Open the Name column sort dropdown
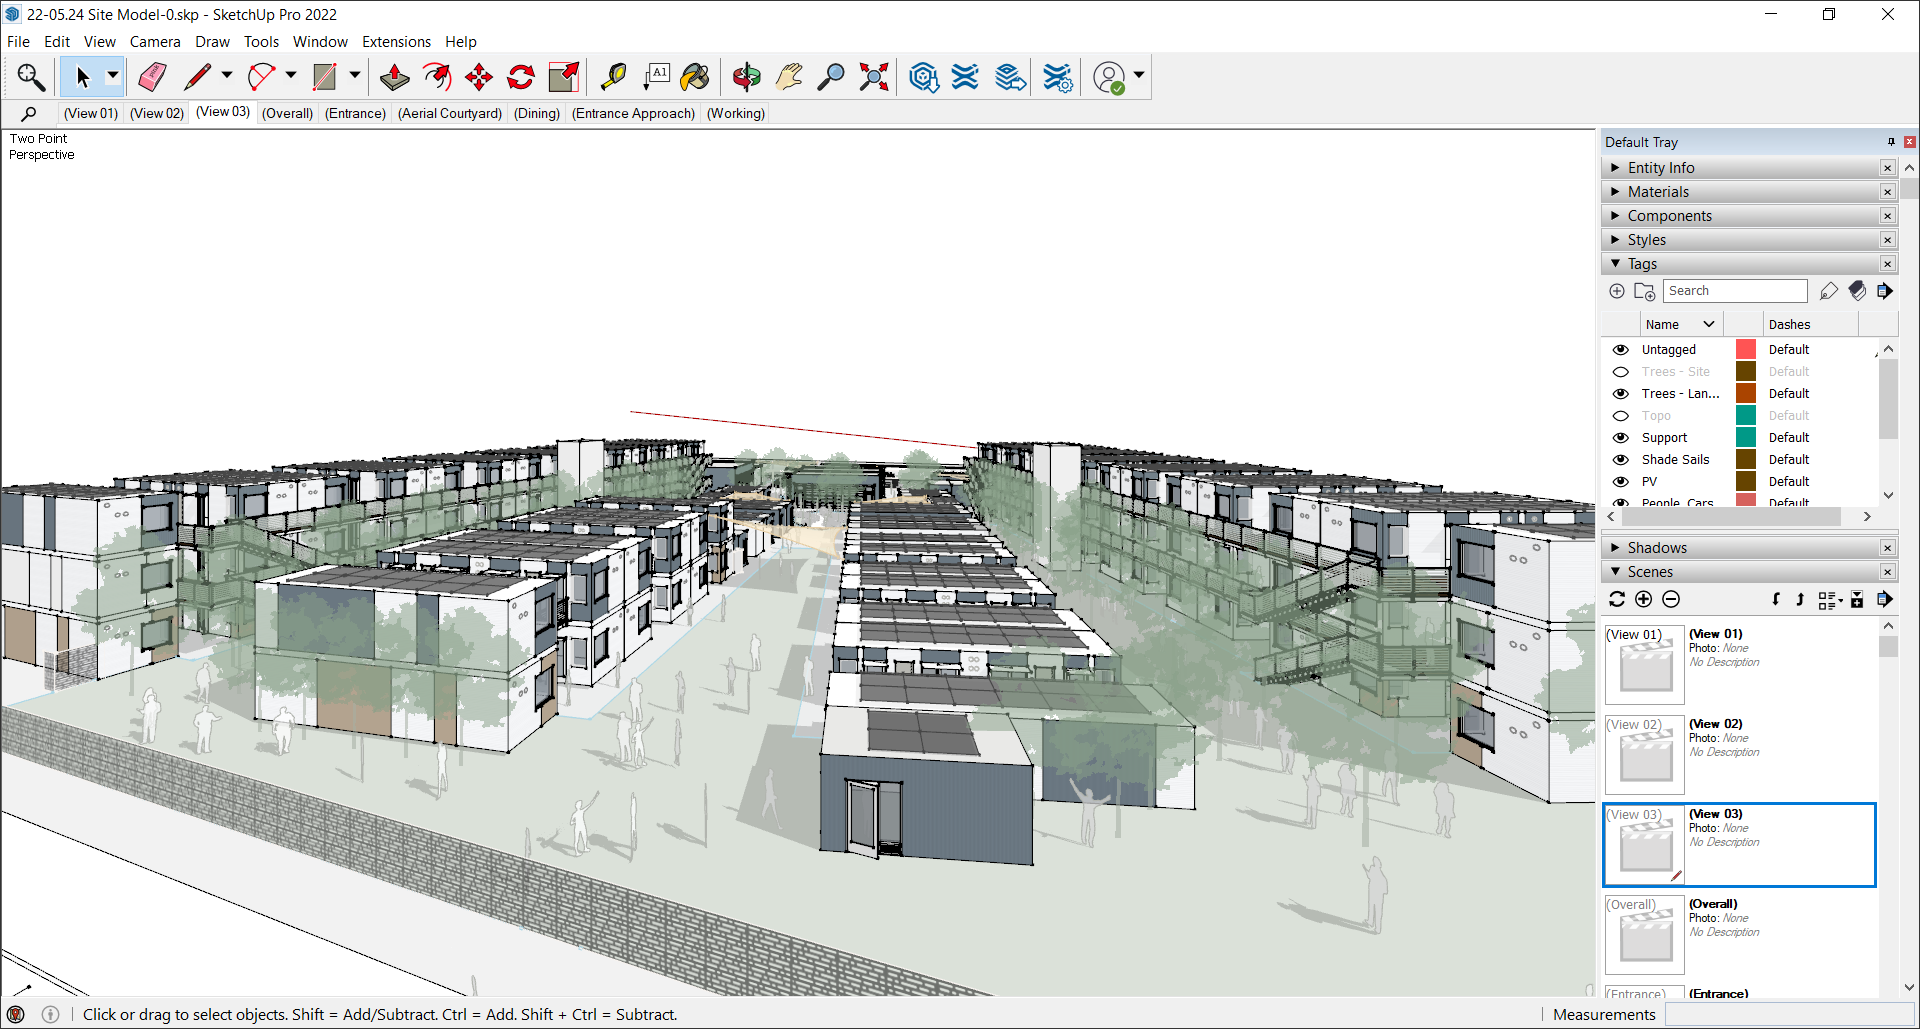The image size is (1920, 1029). pos(1709,324)
